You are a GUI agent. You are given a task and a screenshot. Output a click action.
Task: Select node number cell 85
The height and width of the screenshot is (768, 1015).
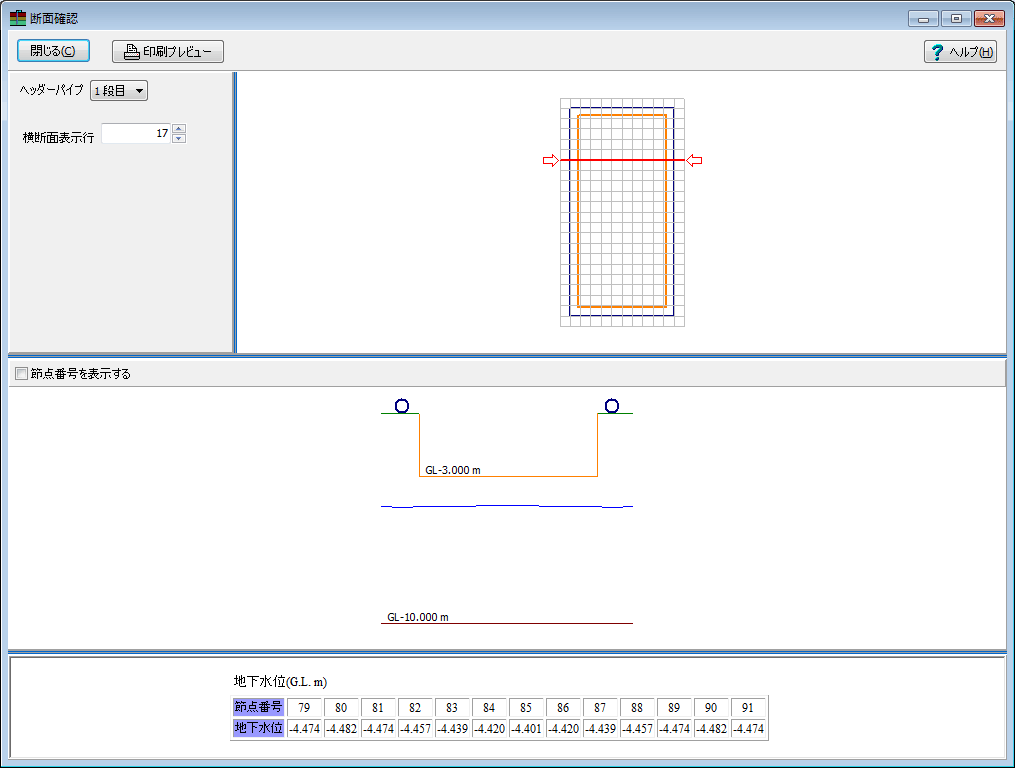coord(526,707)
